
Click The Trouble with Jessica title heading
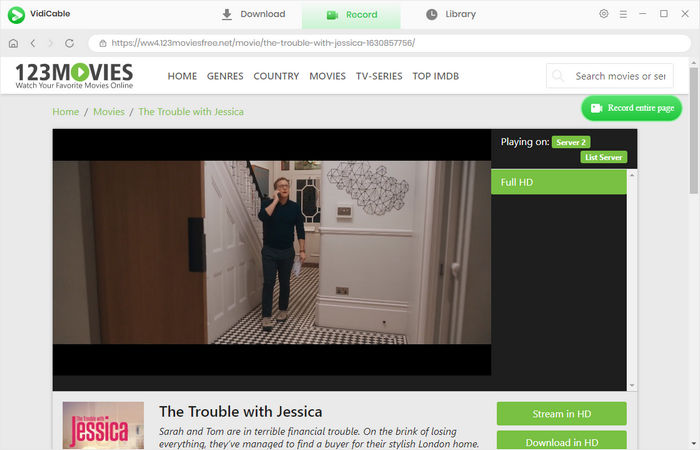pyautogui.click(x=241, y=412)
